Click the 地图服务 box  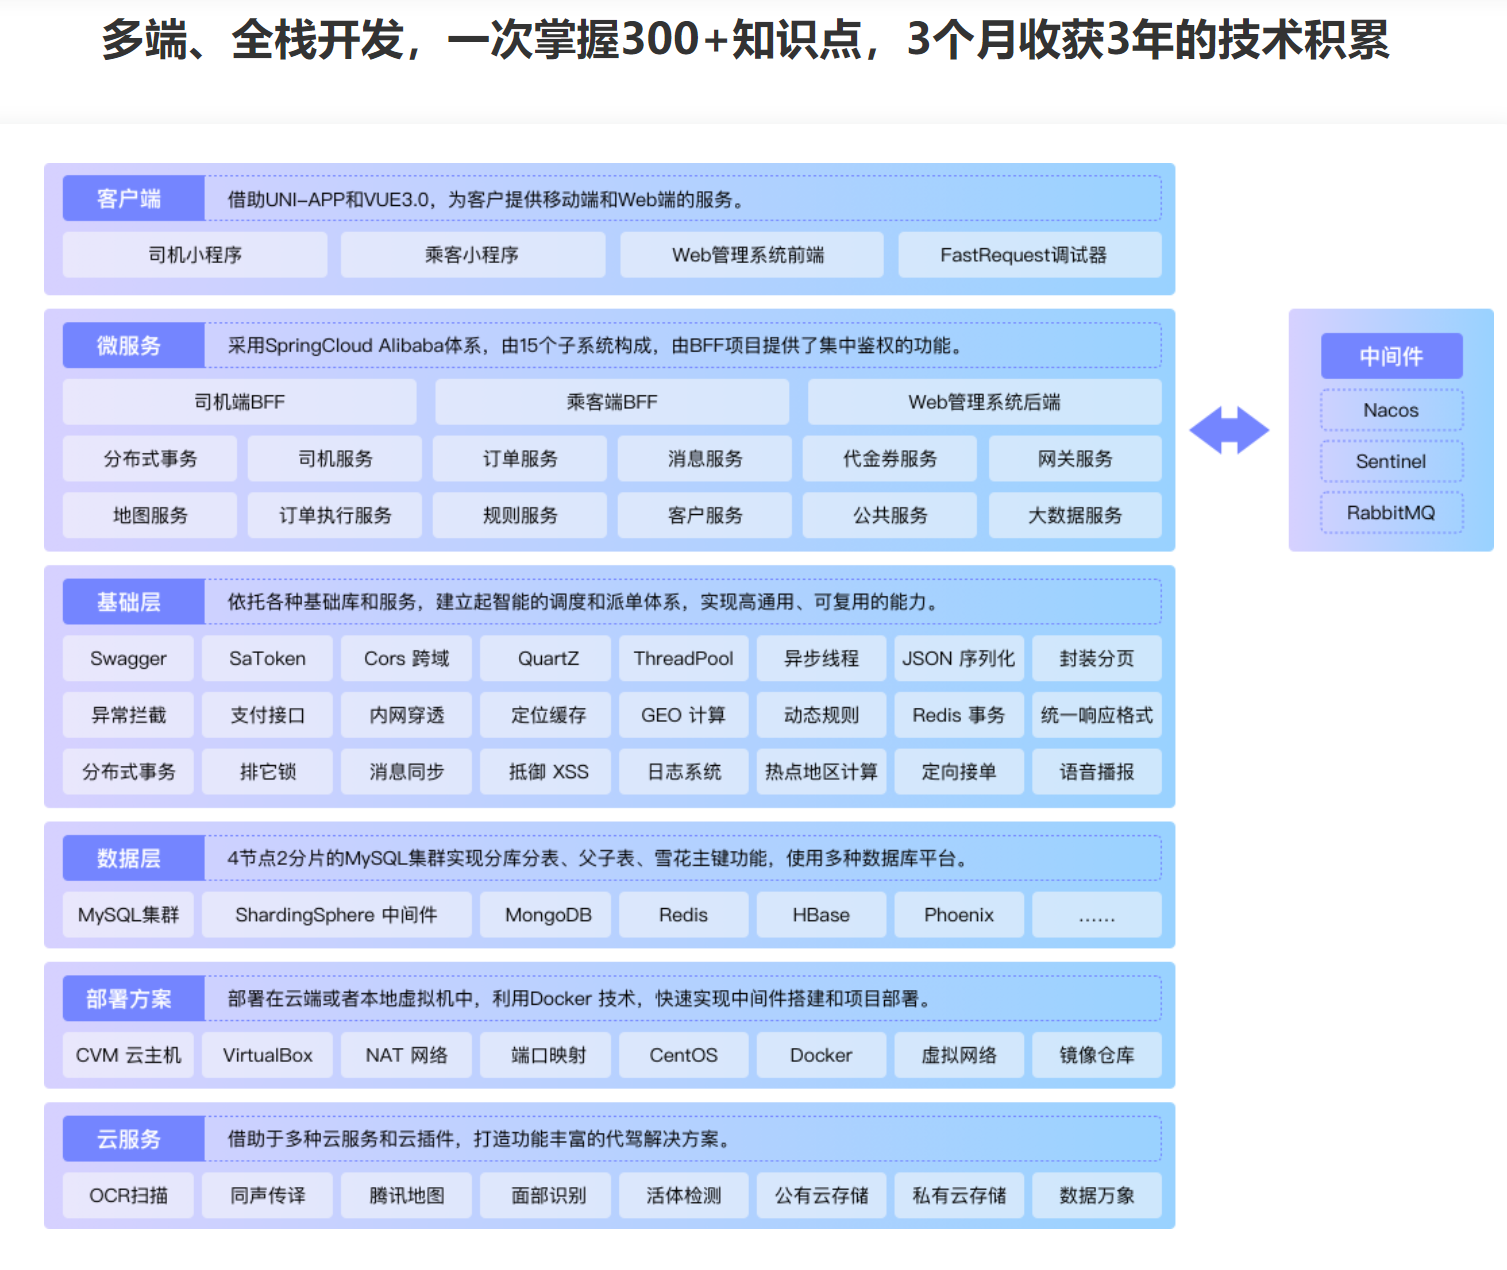pyautogui.click(x=150, y=515)
